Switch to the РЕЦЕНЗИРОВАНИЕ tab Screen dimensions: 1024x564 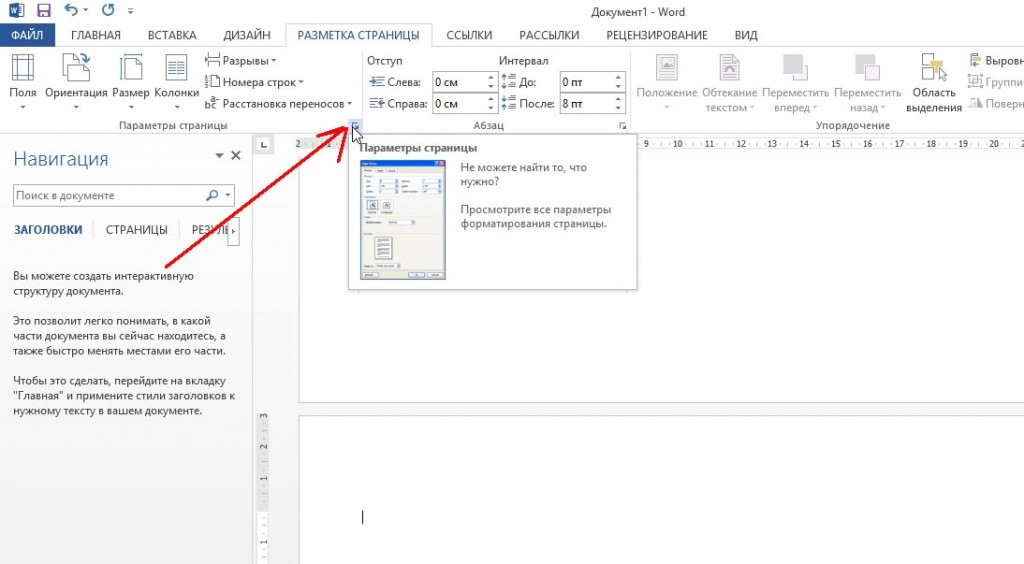click(x=657, y=35)
